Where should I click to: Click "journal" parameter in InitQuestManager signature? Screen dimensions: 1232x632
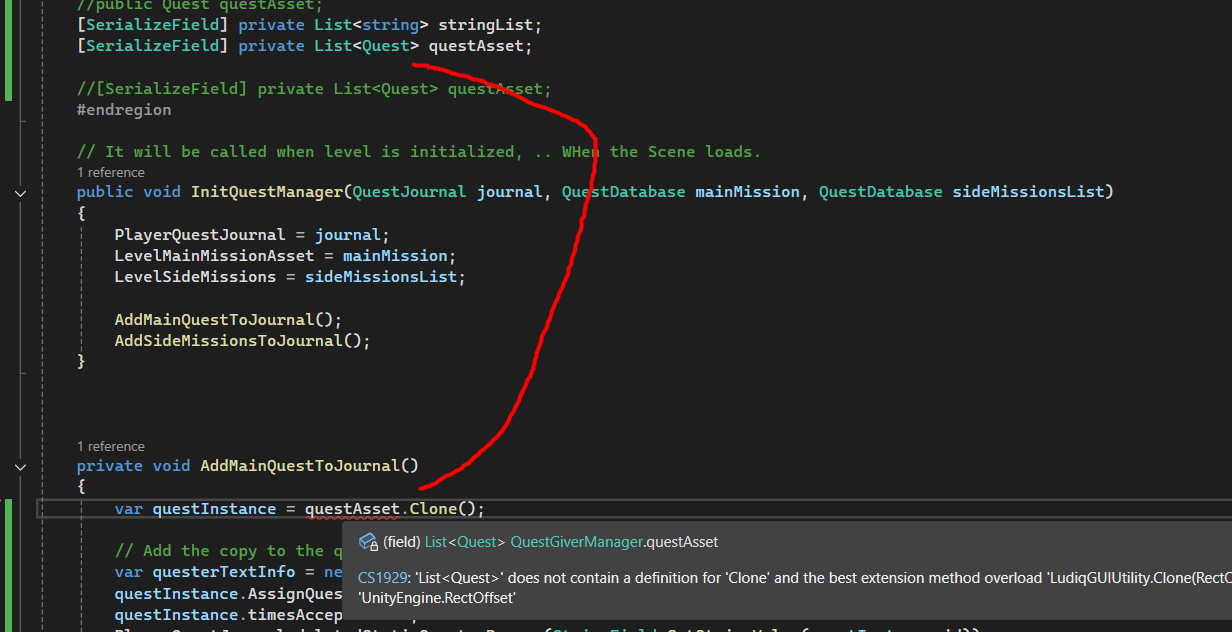tap(510, 191)
